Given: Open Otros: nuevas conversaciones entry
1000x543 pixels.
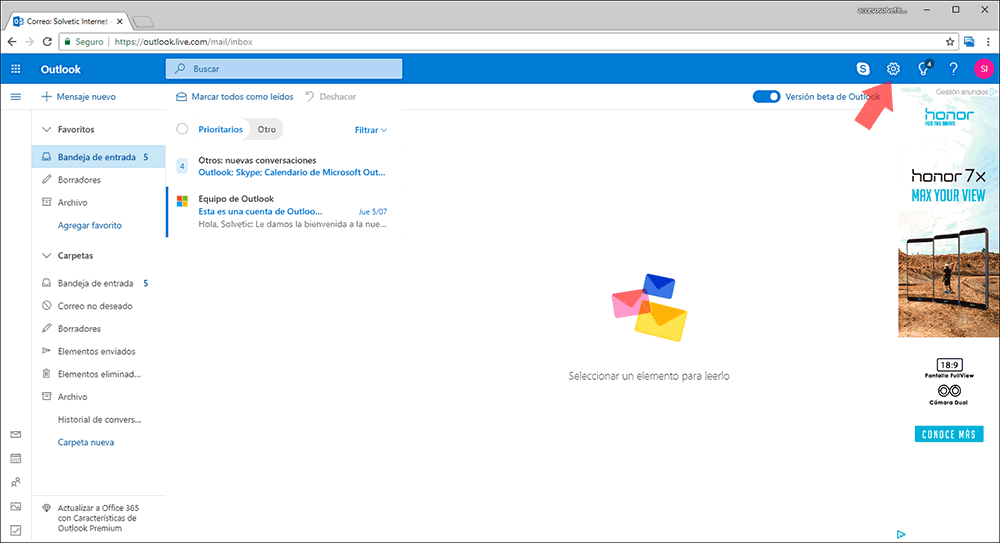Looking at the screenshot, I should (284, 167).
